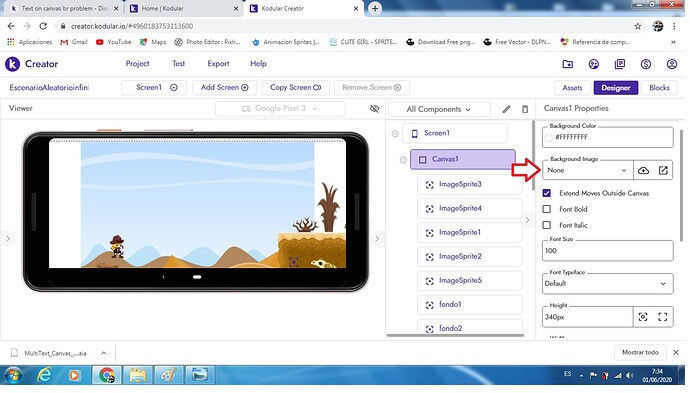Image resolution: width=690 pixels, height=393 pixels.
Task: Open the All Components filter dropdown
Action: [439, 109]
